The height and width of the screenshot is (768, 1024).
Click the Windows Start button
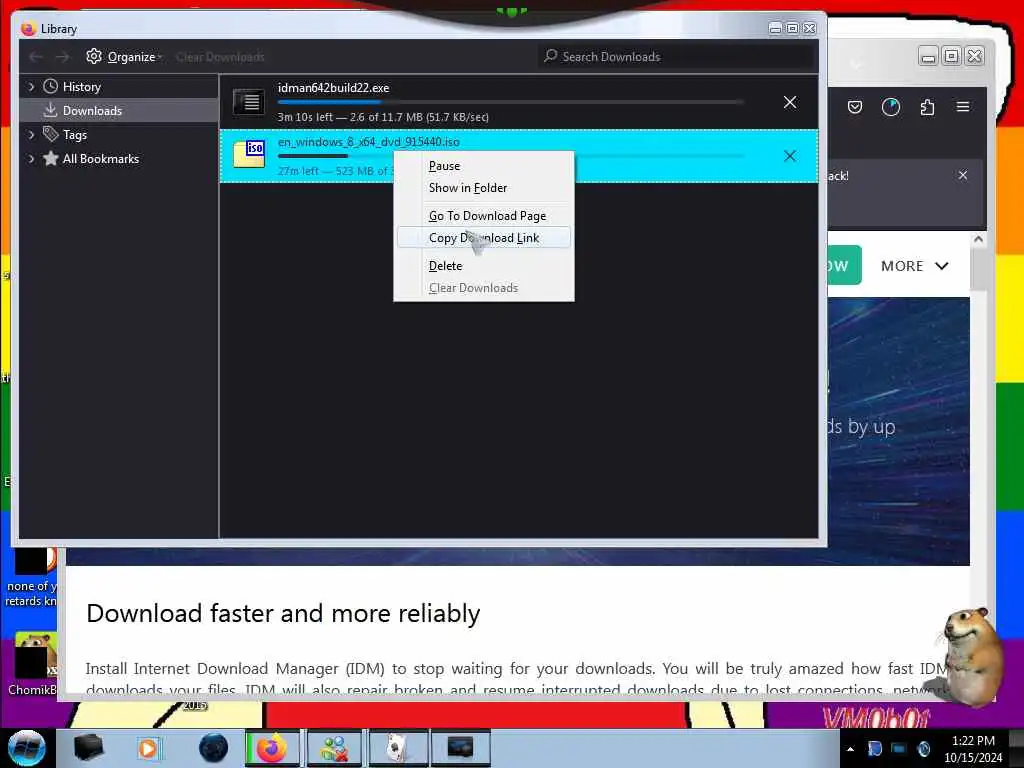point(27,748)
